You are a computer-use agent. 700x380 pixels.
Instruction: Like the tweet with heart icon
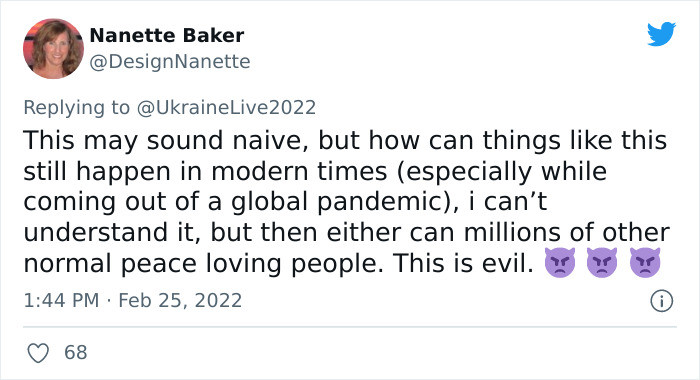click(38, 353)
